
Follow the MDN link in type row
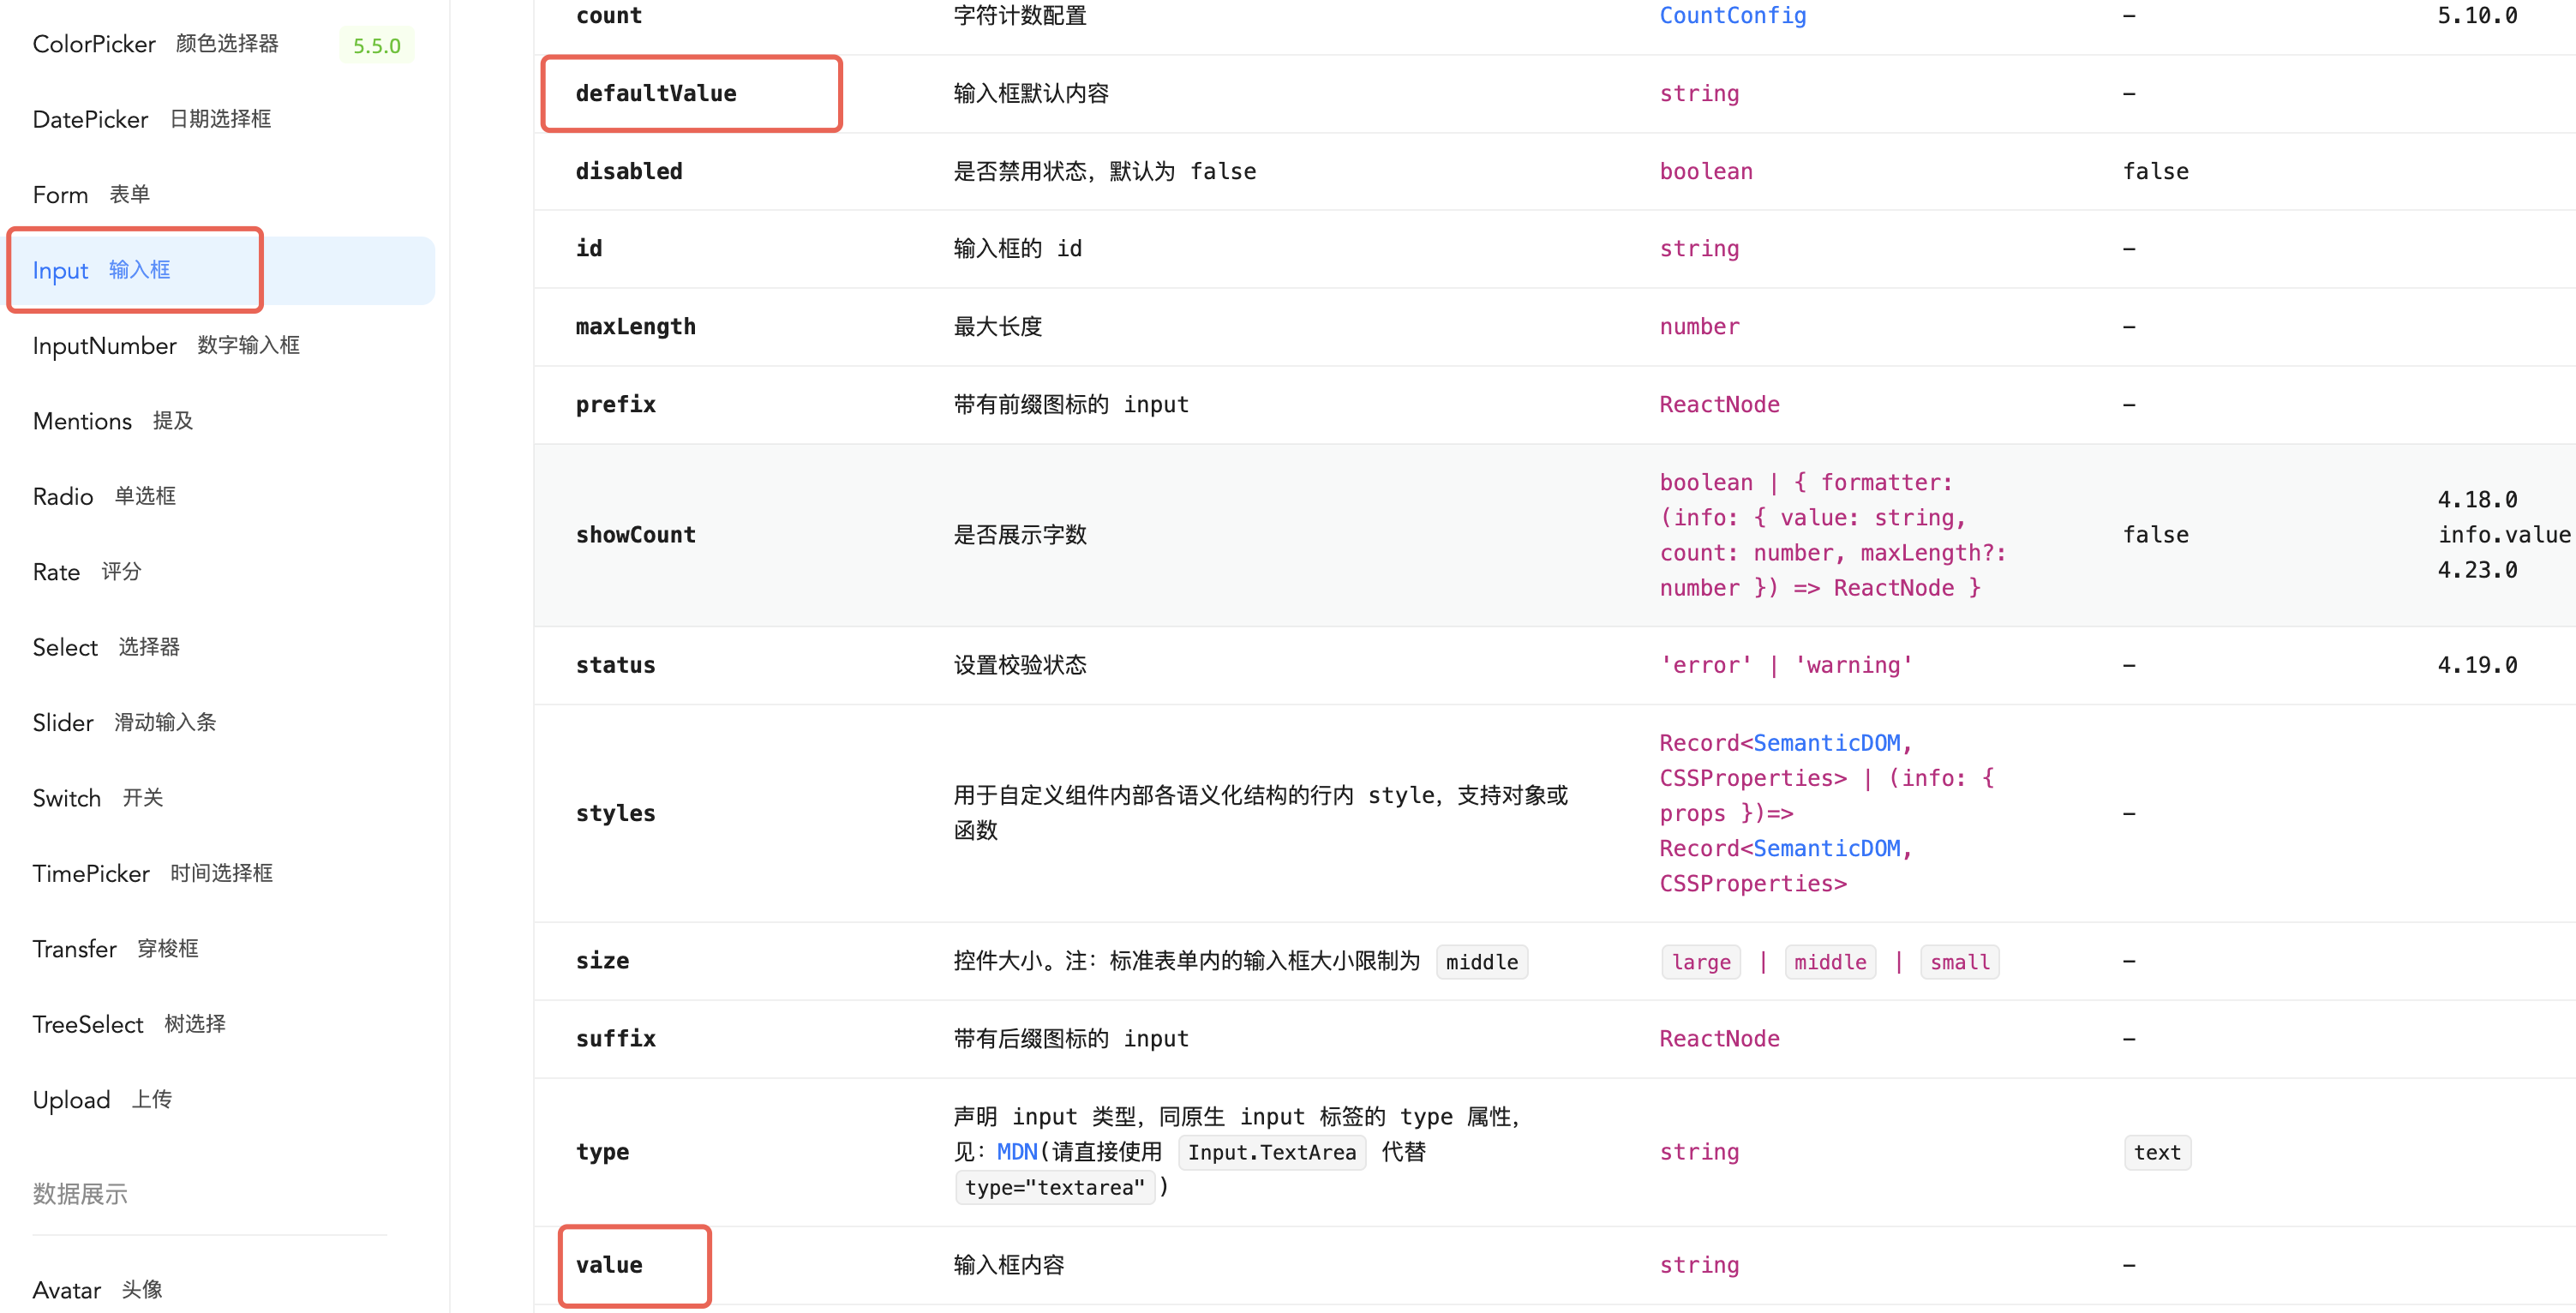pyautogui.click(x=1016, y=1152)
